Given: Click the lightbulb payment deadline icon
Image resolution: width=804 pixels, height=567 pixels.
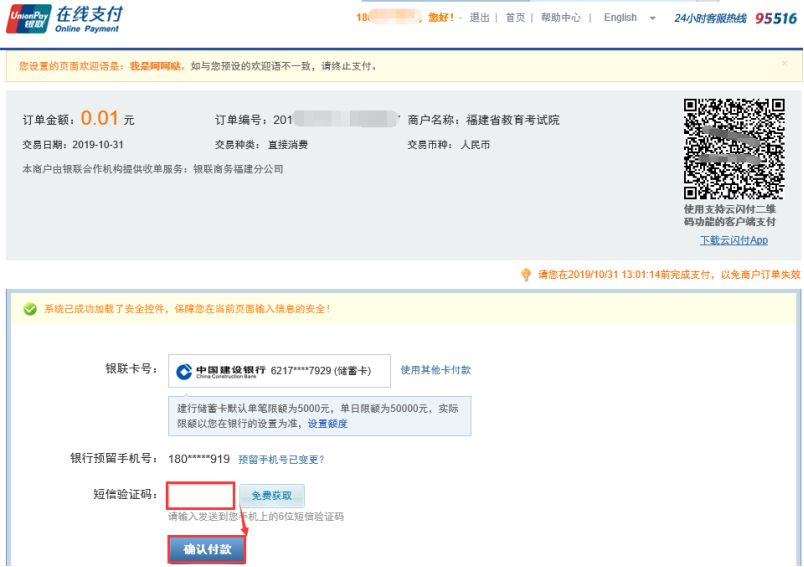Looking at the screenshot, I should [x=526, y=275].
